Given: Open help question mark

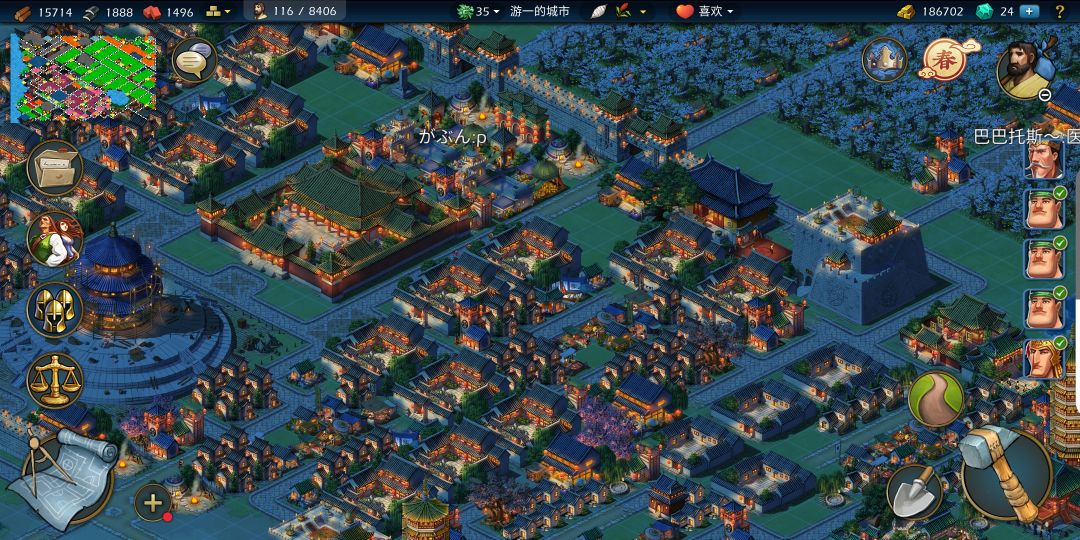Looking at the screenshot, I should tap(1060, 12).
